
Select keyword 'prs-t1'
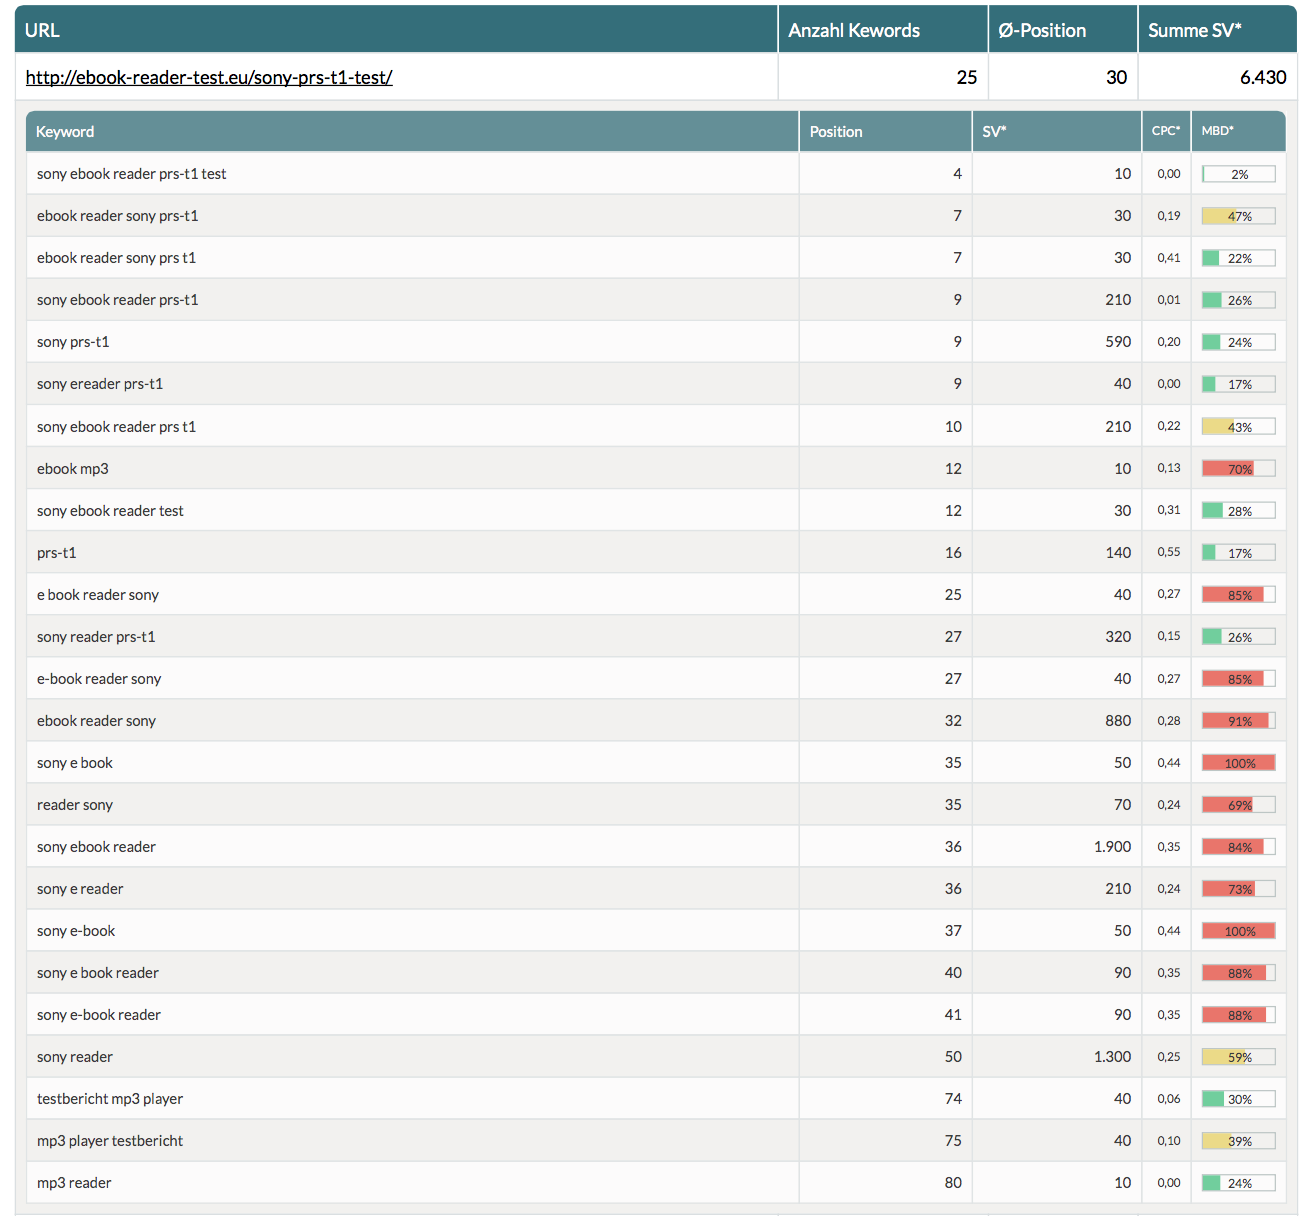point(56,552)
